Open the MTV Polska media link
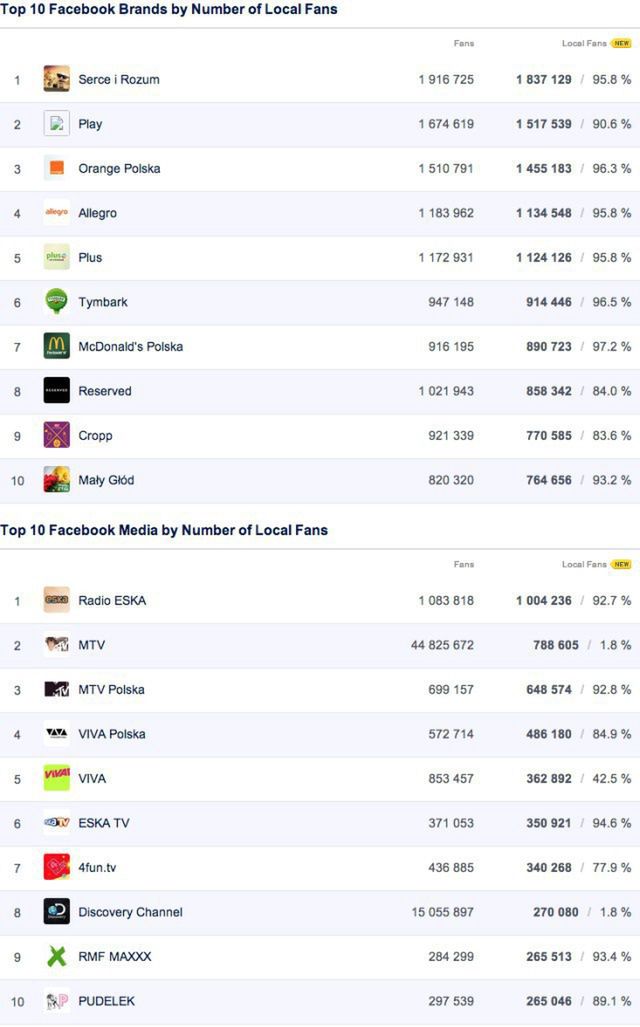The width and height of the screenshot is (640, 1027). [111, 690]
